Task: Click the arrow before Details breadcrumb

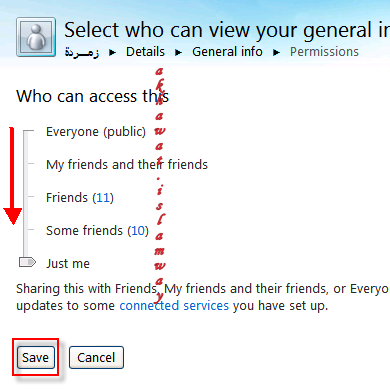Action: pyautogui.click(x=113, y=52)
